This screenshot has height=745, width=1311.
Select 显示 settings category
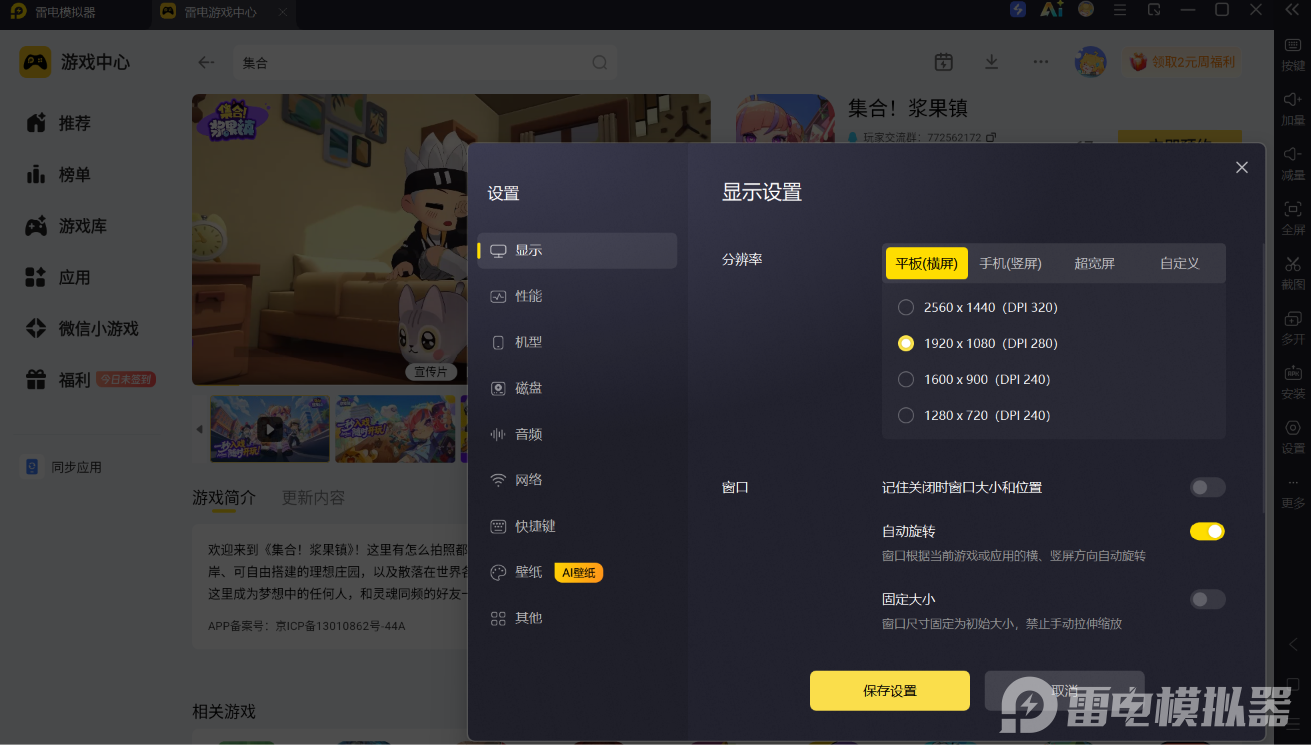(577, 250)
